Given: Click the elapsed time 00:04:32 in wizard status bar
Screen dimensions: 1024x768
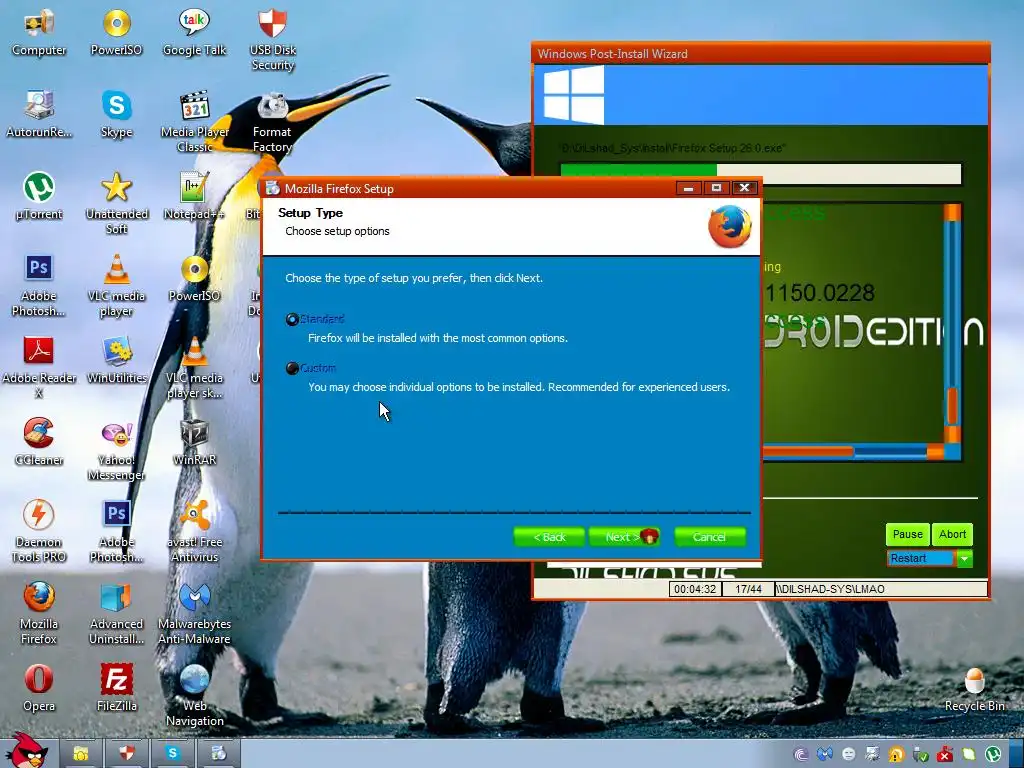Looking at the screenshot, I should [x=695, y=589].
